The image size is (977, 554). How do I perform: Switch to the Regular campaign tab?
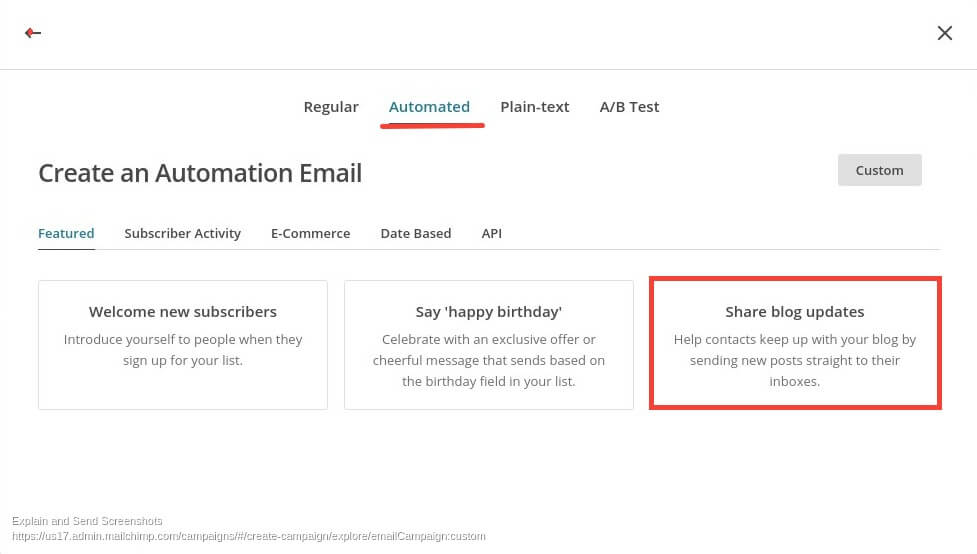click(331, 107)
